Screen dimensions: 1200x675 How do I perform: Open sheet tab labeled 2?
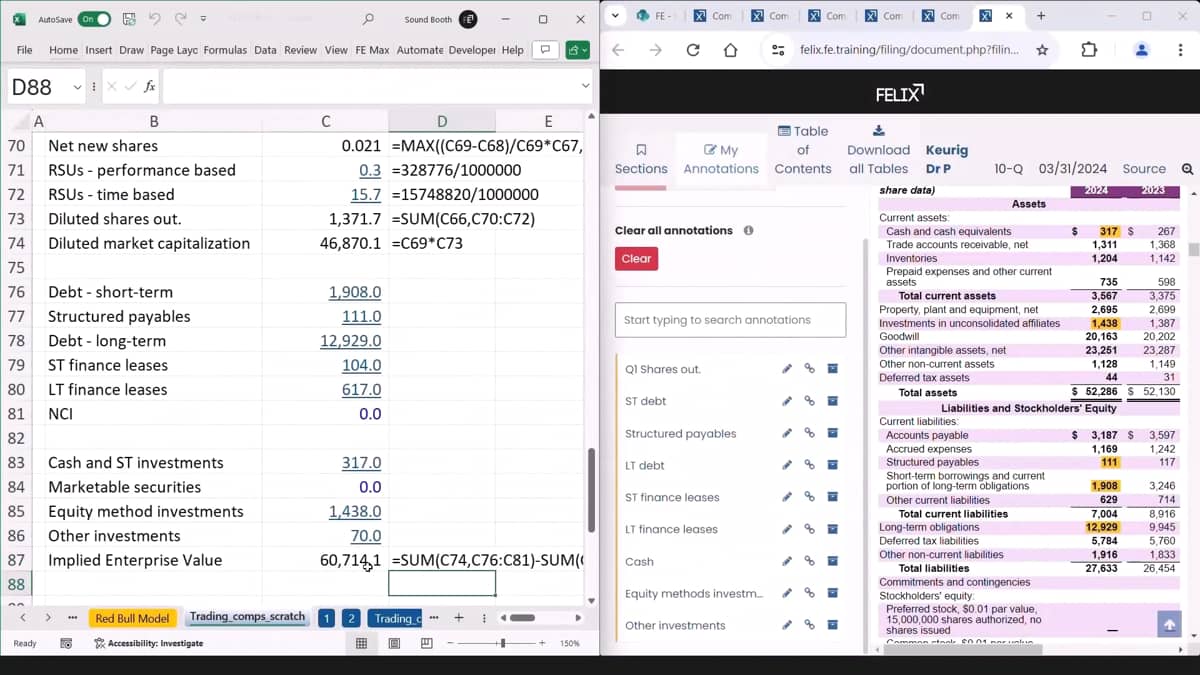(351, 618)
